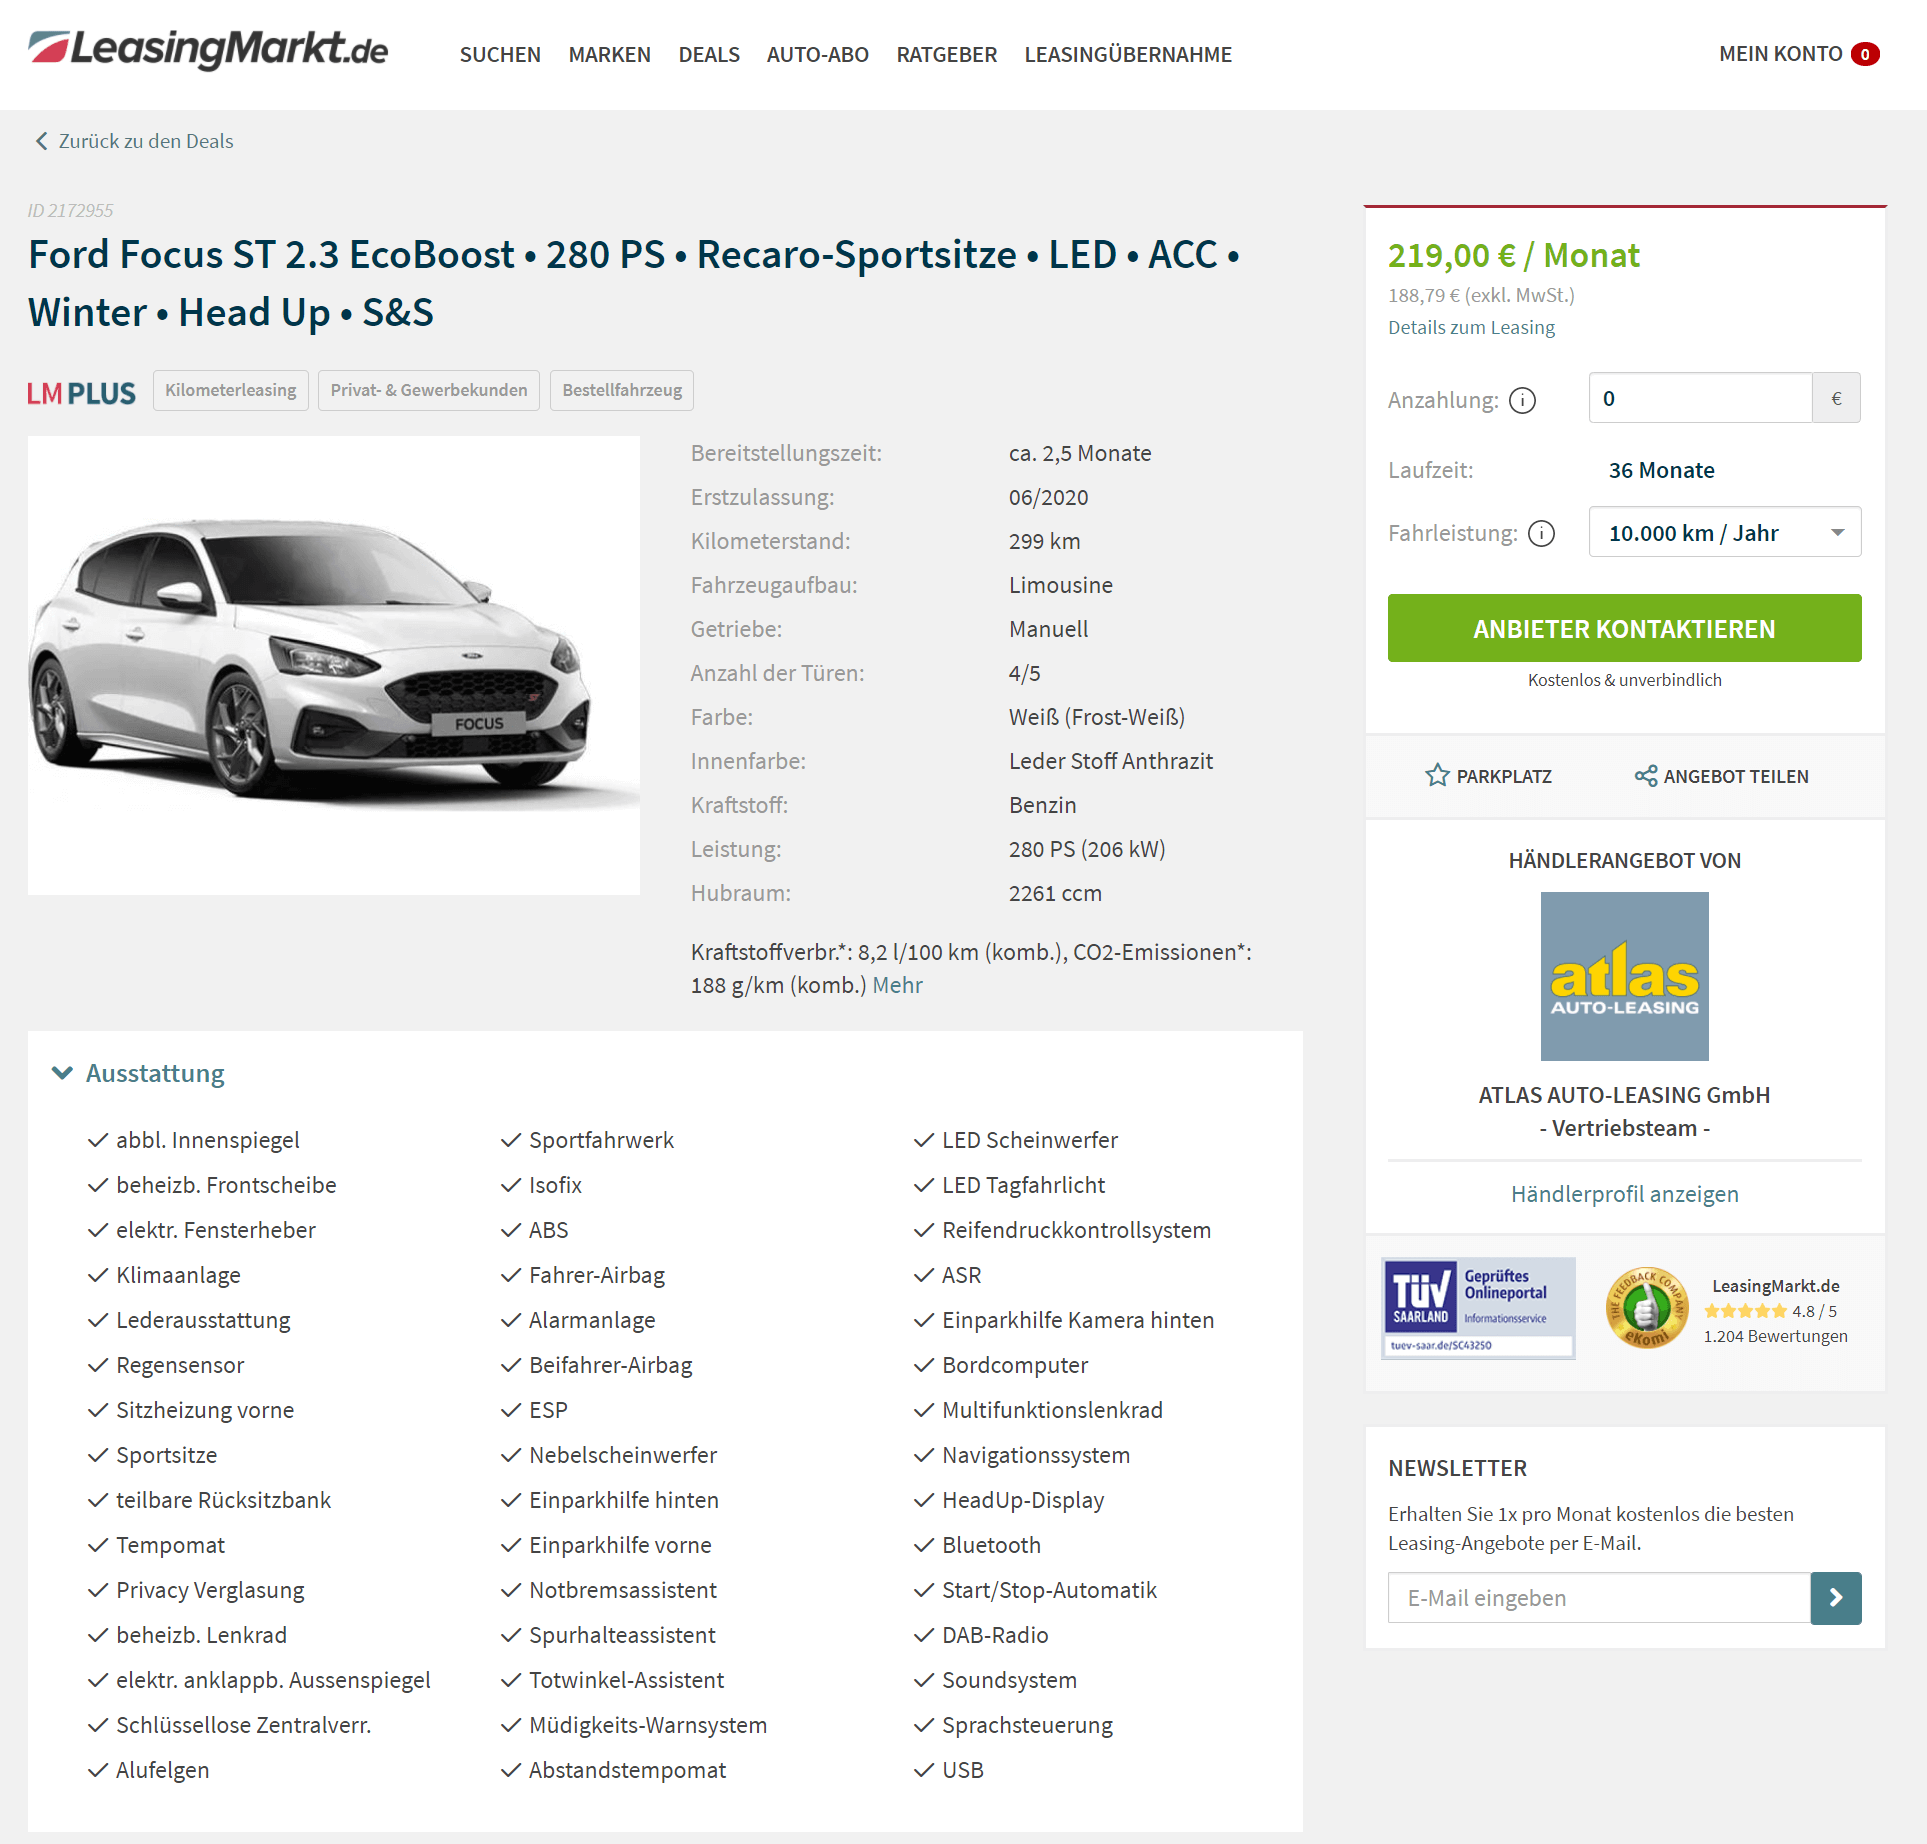Viewport: 1927px width, 1844px height.
Task: Click the Erstzulassung value 06/2020
Action: [1048, 497]
